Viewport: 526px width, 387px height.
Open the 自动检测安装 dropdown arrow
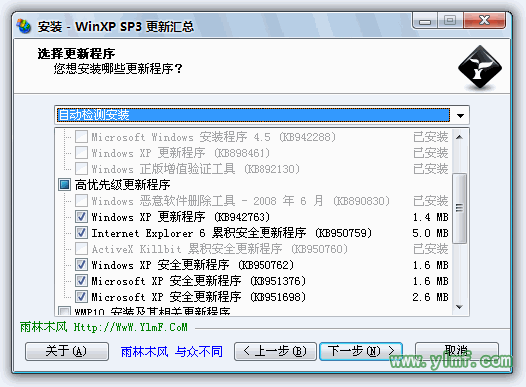pos(460,116)
